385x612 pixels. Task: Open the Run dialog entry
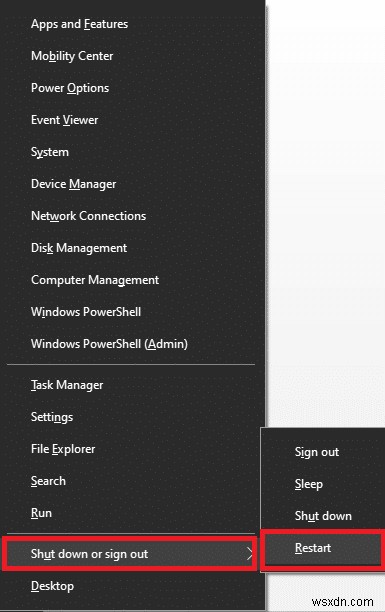tap(41, 513)
